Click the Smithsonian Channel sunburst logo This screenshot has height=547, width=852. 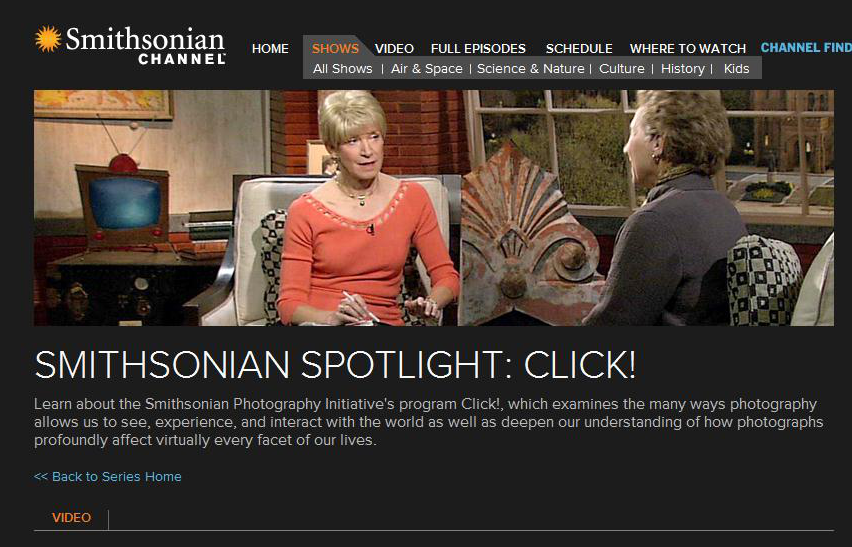pos(48,39)
